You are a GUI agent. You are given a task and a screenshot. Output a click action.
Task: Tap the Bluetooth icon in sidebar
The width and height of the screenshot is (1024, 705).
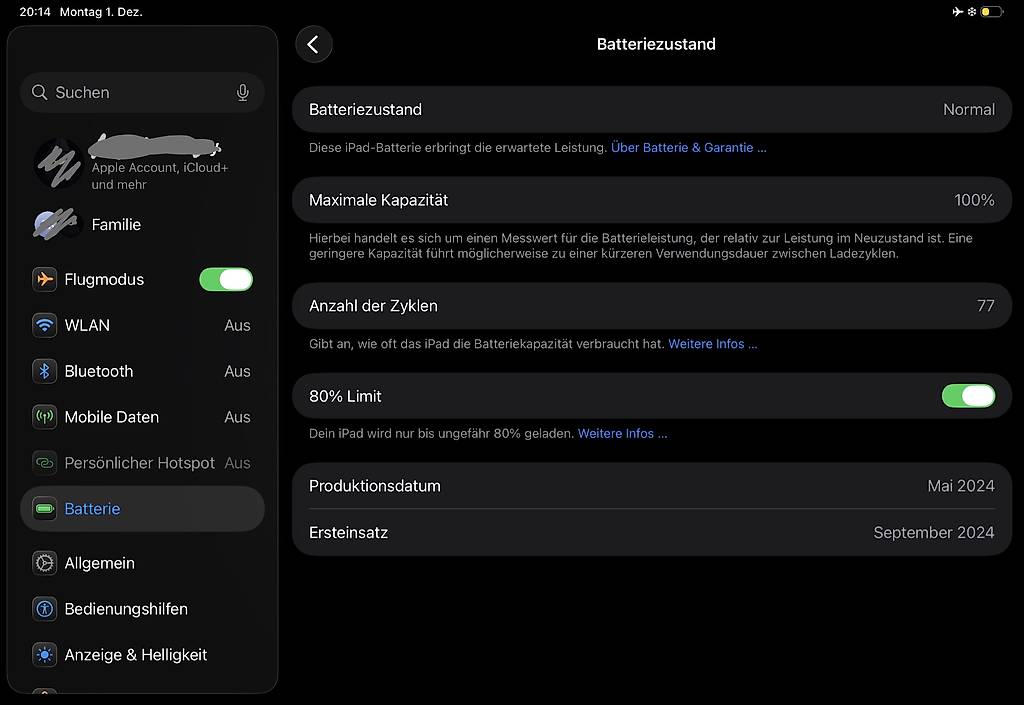[x=44, y=371]
